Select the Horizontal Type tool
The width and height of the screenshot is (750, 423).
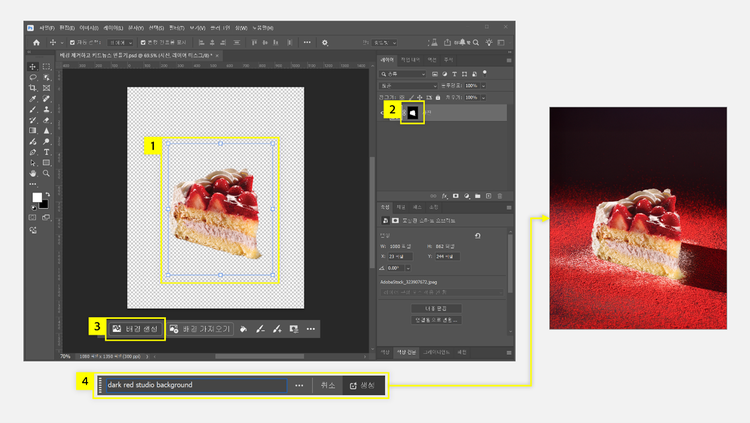pyautogui.click(x=46, y=152)
